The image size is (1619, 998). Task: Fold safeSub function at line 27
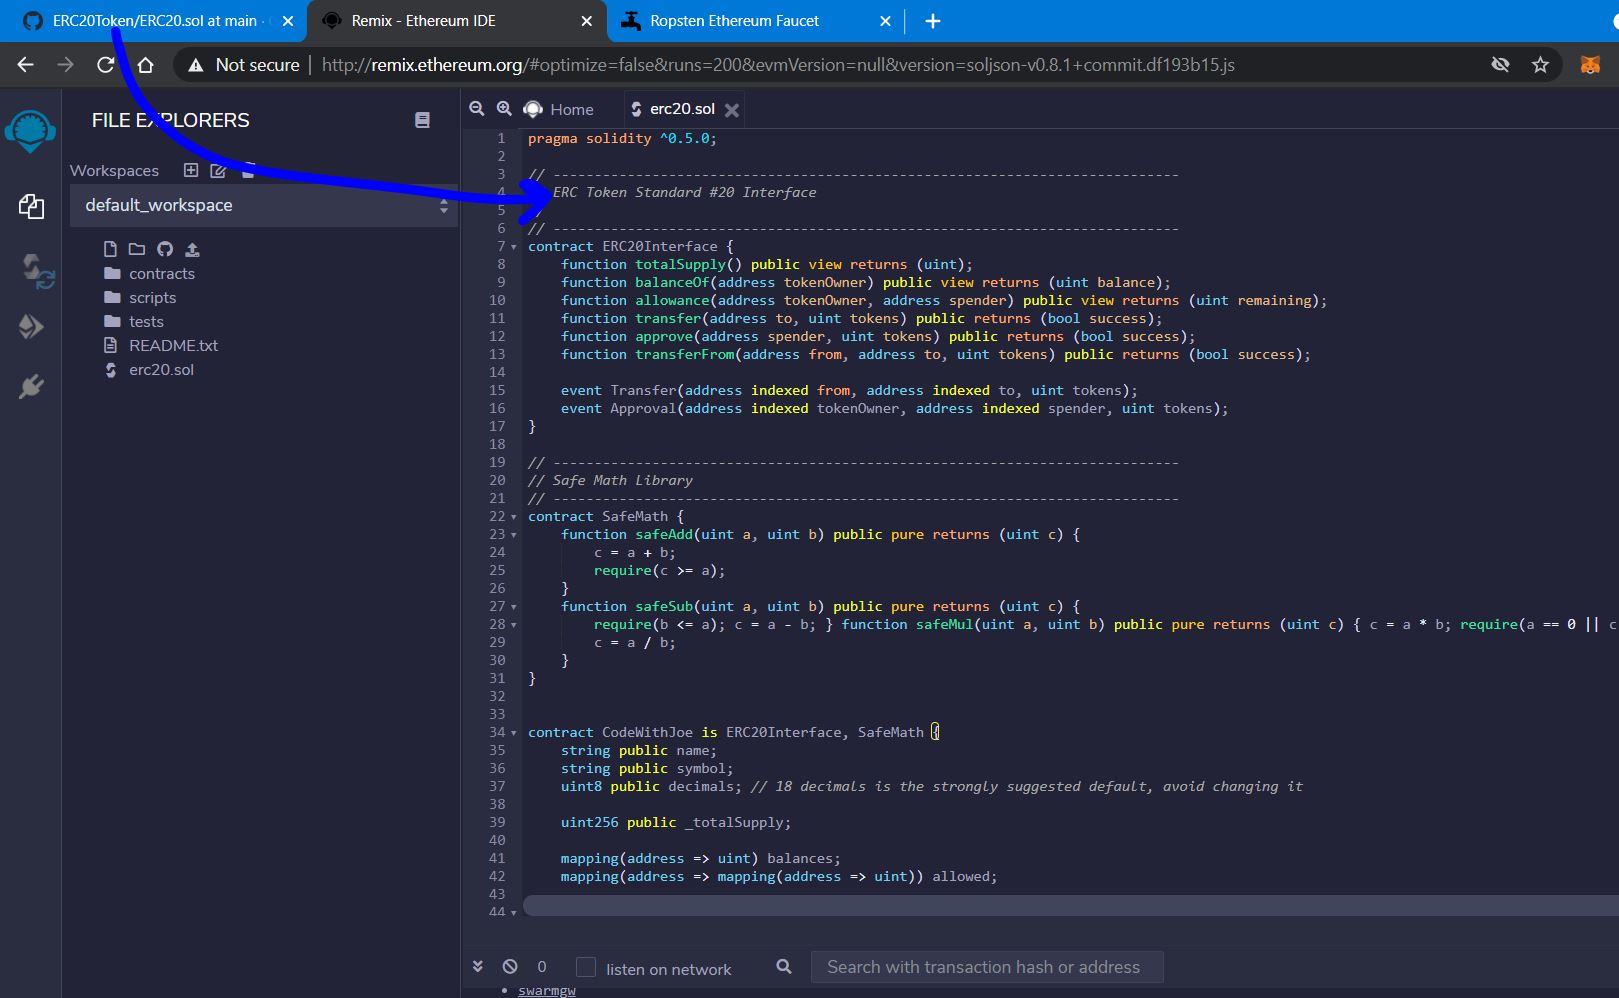pyautogui.click(x=514, y=607)
